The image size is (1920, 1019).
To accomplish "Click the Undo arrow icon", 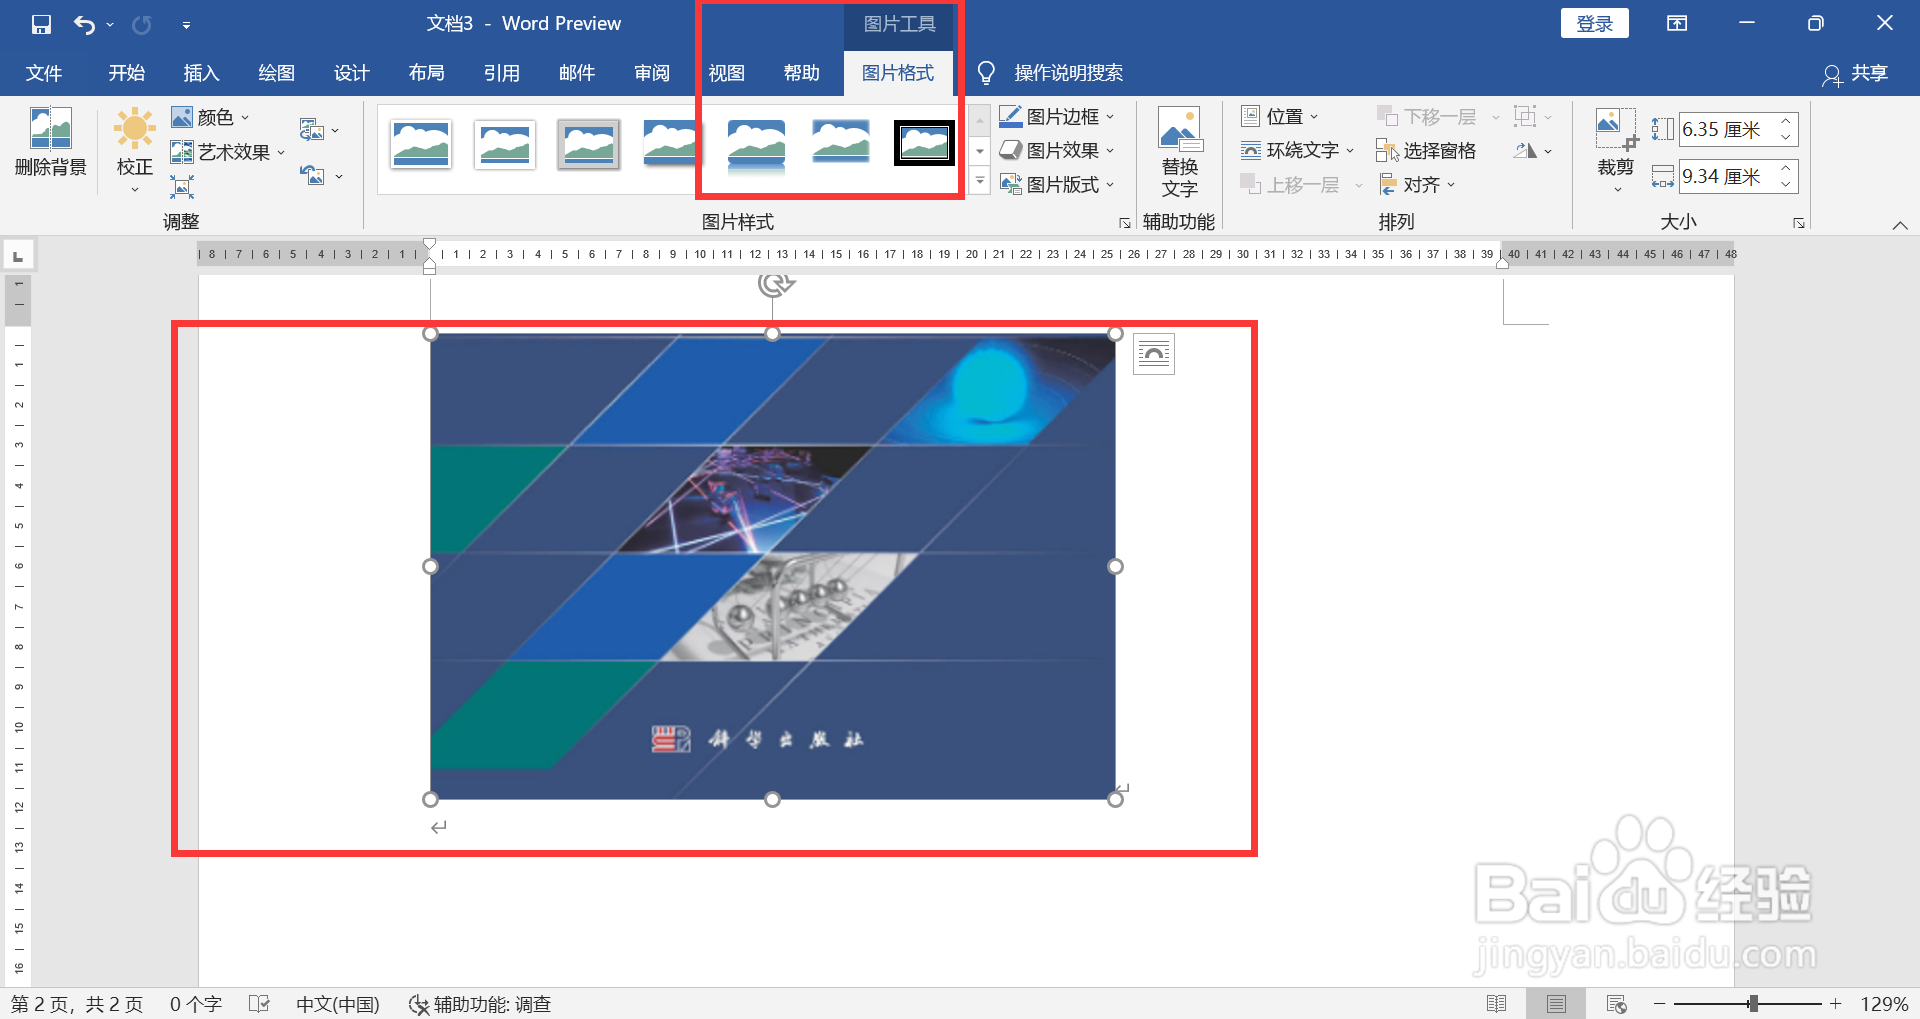I will pos(85,24).
